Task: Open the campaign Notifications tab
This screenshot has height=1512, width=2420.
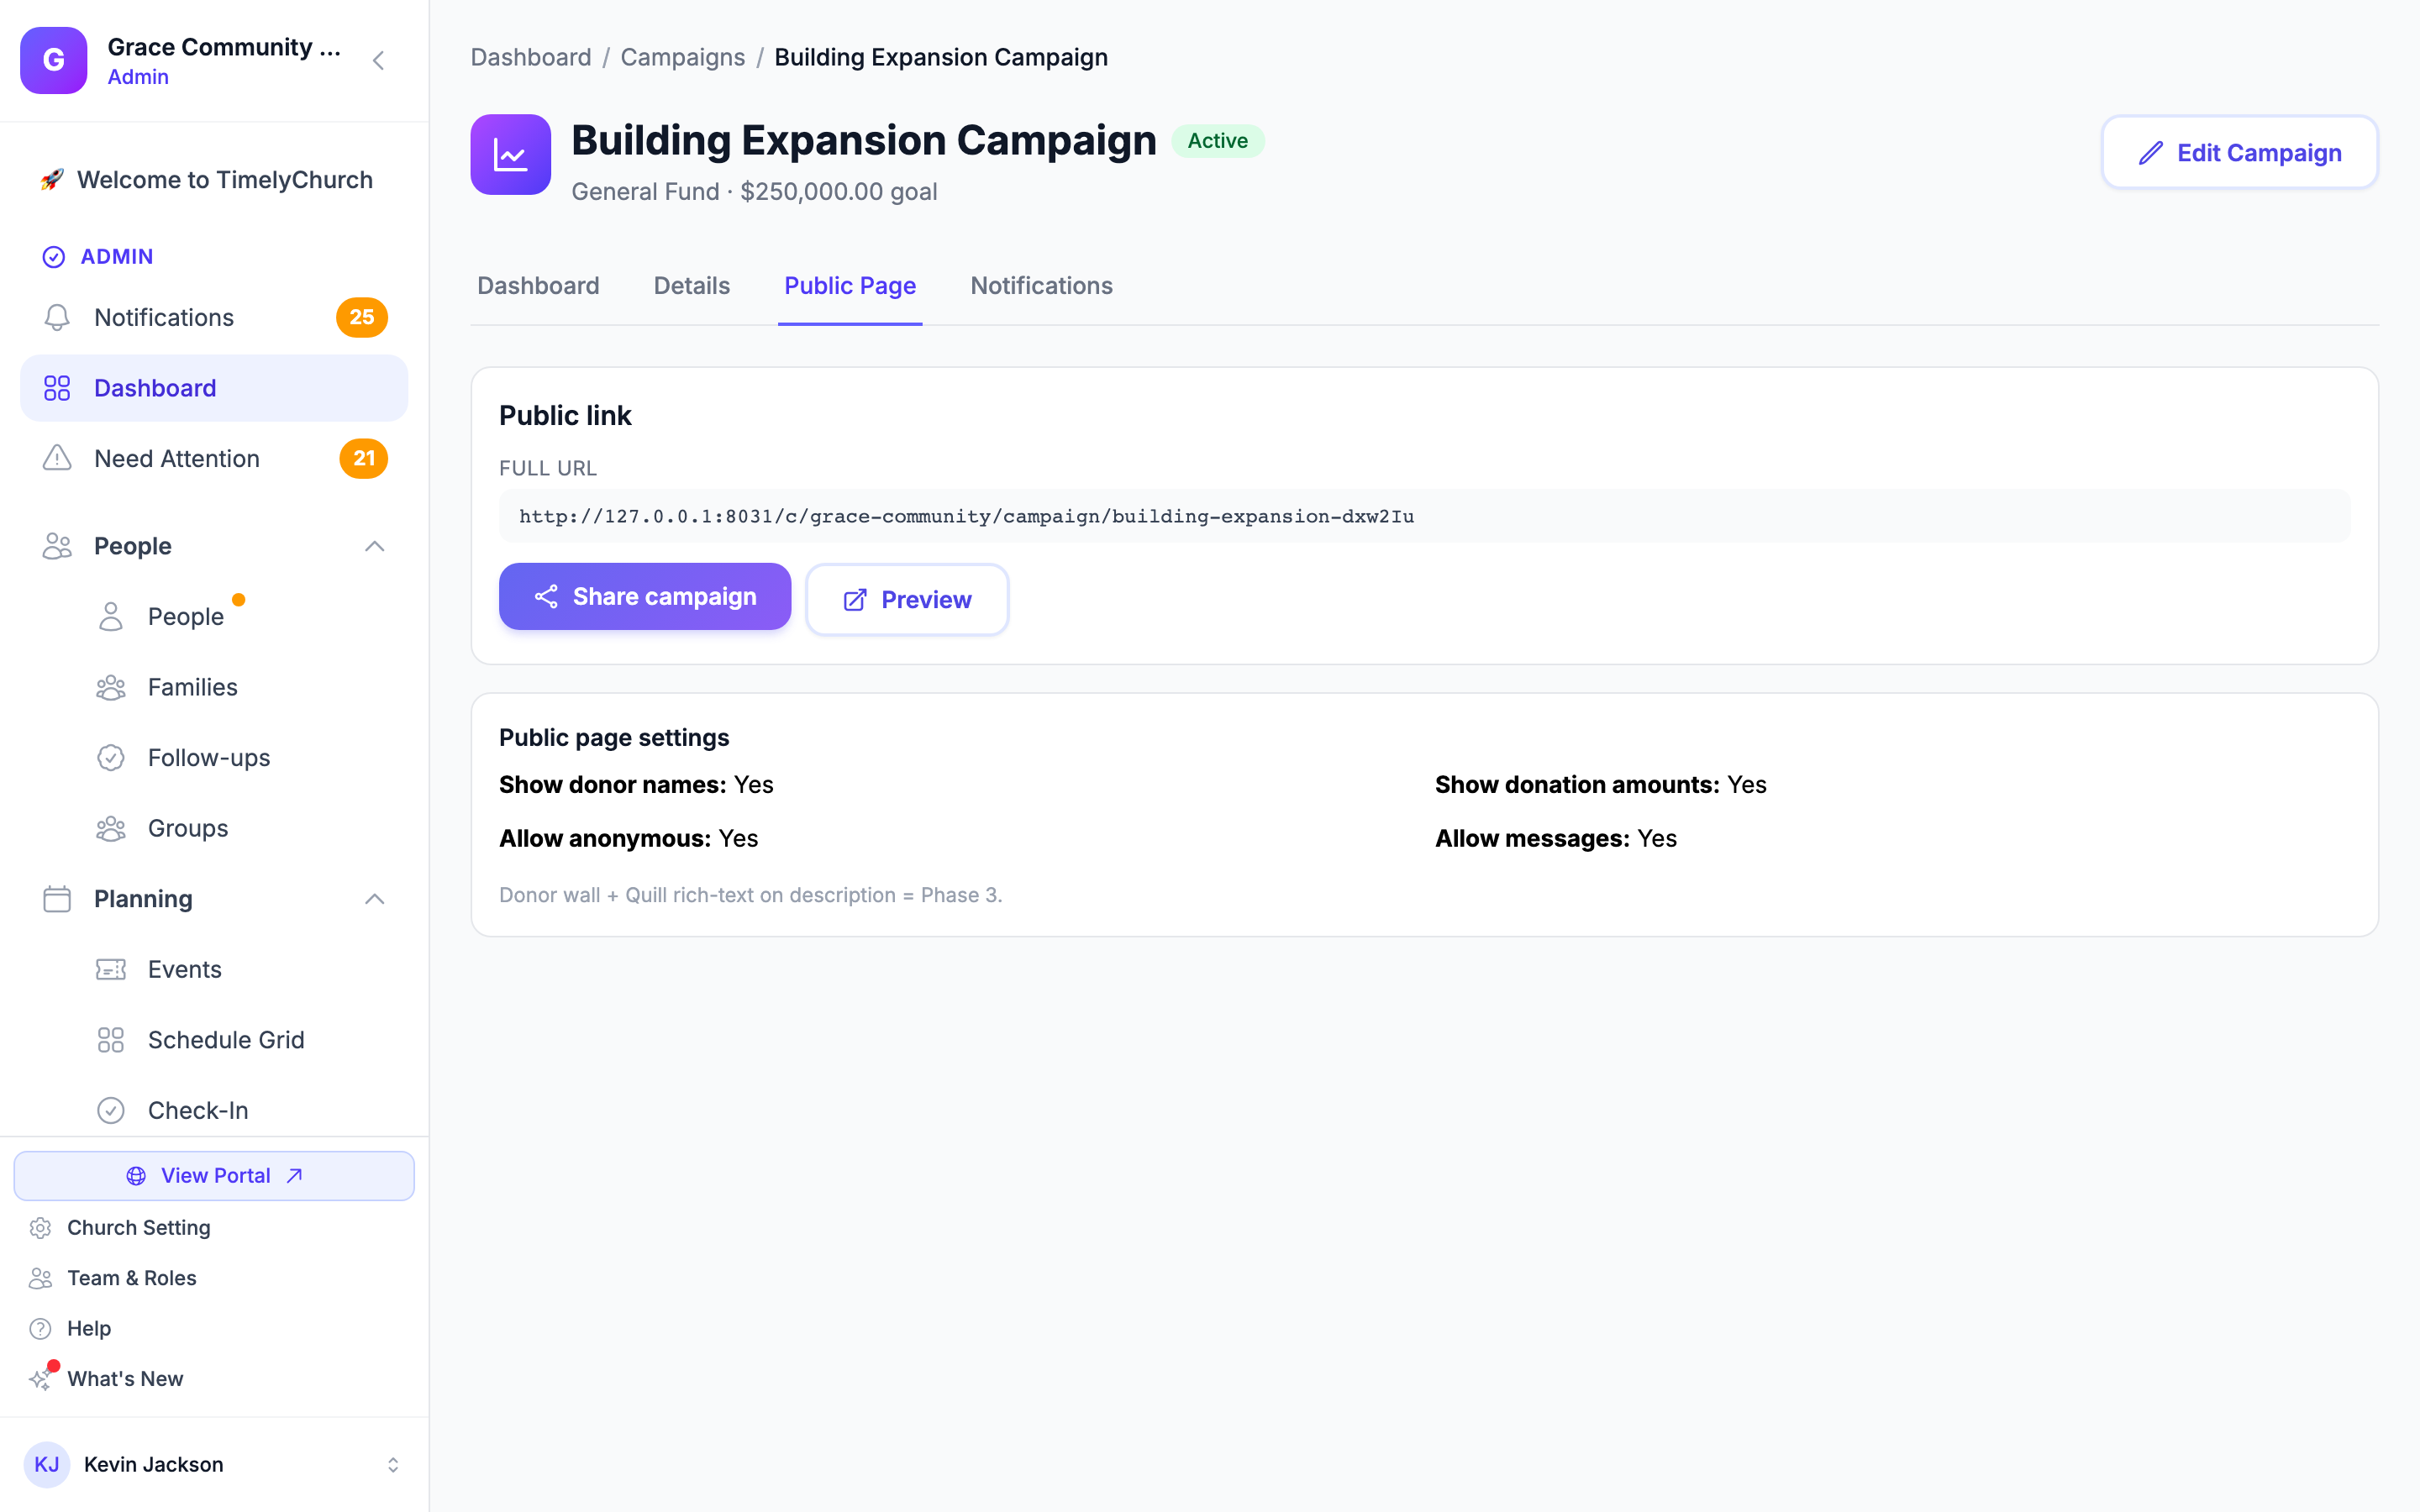Action: point(1041,286)
